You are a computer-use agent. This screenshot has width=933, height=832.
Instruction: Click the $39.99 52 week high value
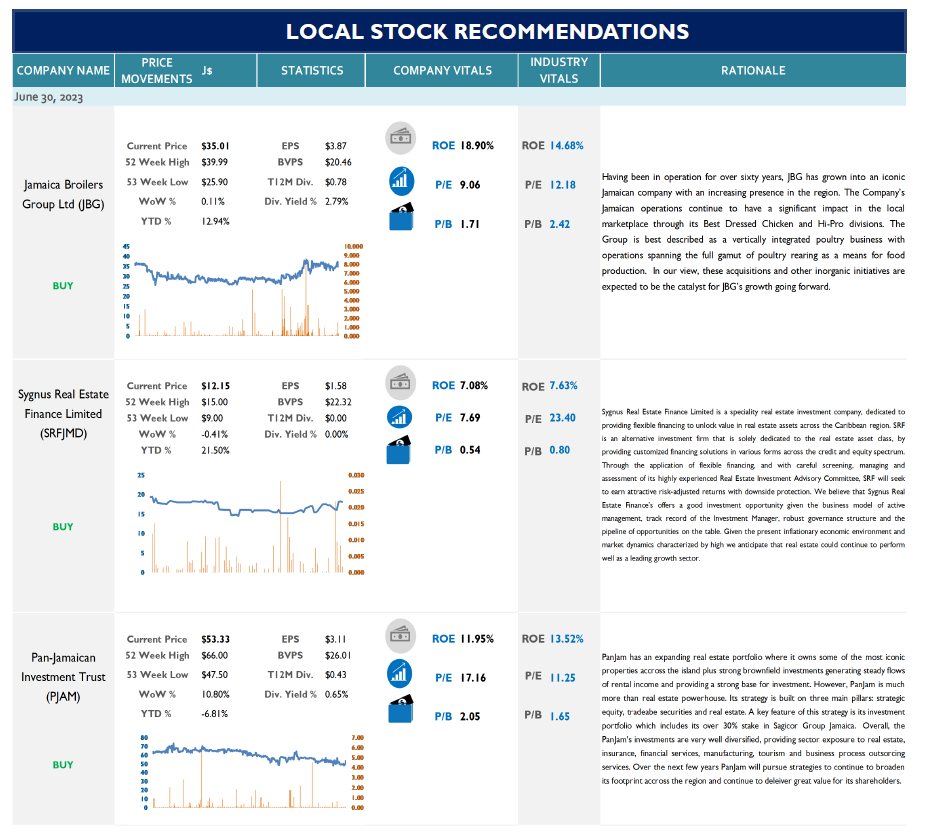click(217, 164)
